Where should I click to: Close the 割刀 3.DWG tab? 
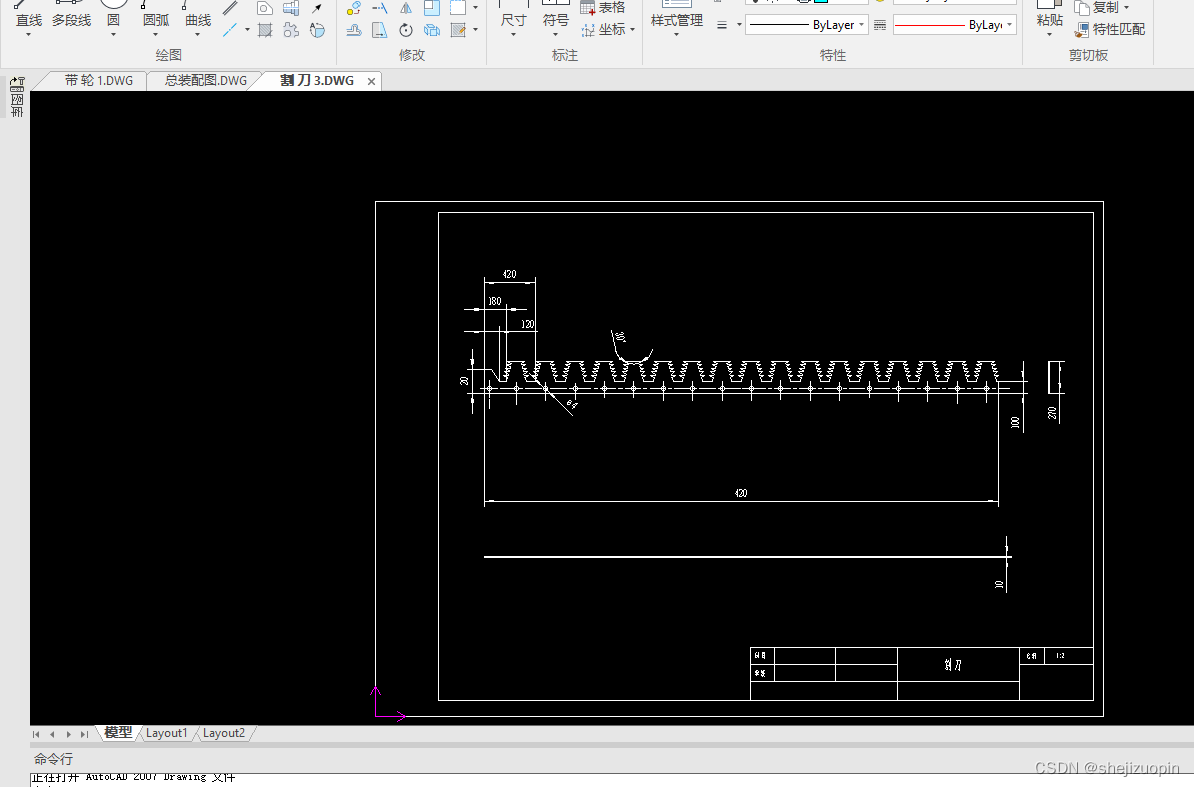click(x=372, y=81)
